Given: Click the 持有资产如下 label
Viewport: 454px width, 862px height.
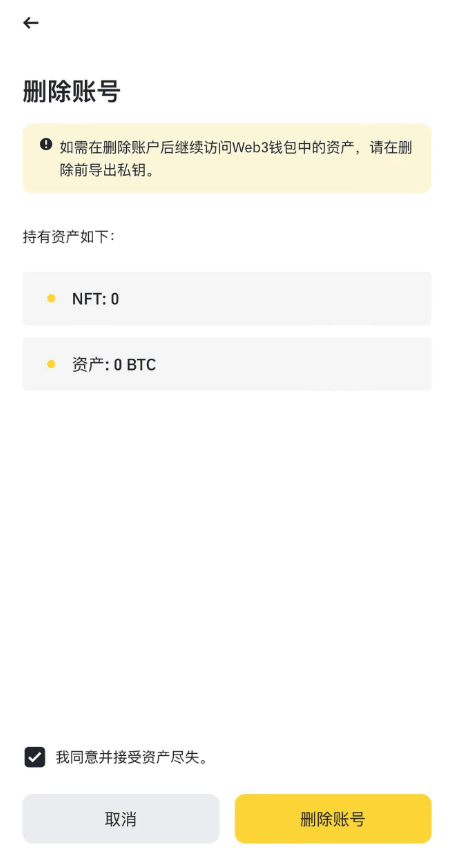Looking at the screenshot, I should pos(69,237).
